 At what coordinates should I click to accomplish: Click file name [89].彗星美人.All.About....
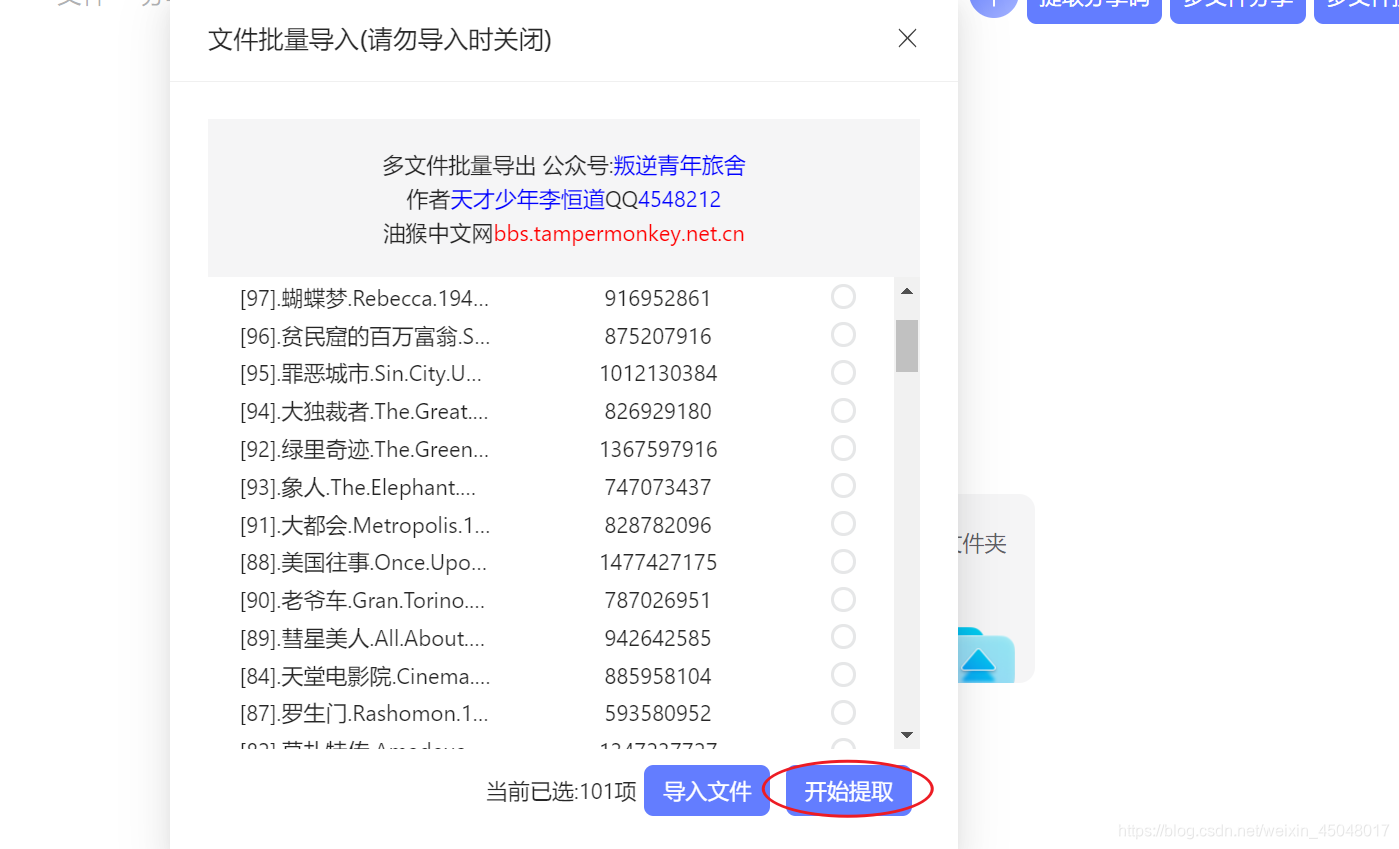tap(362, 639)
